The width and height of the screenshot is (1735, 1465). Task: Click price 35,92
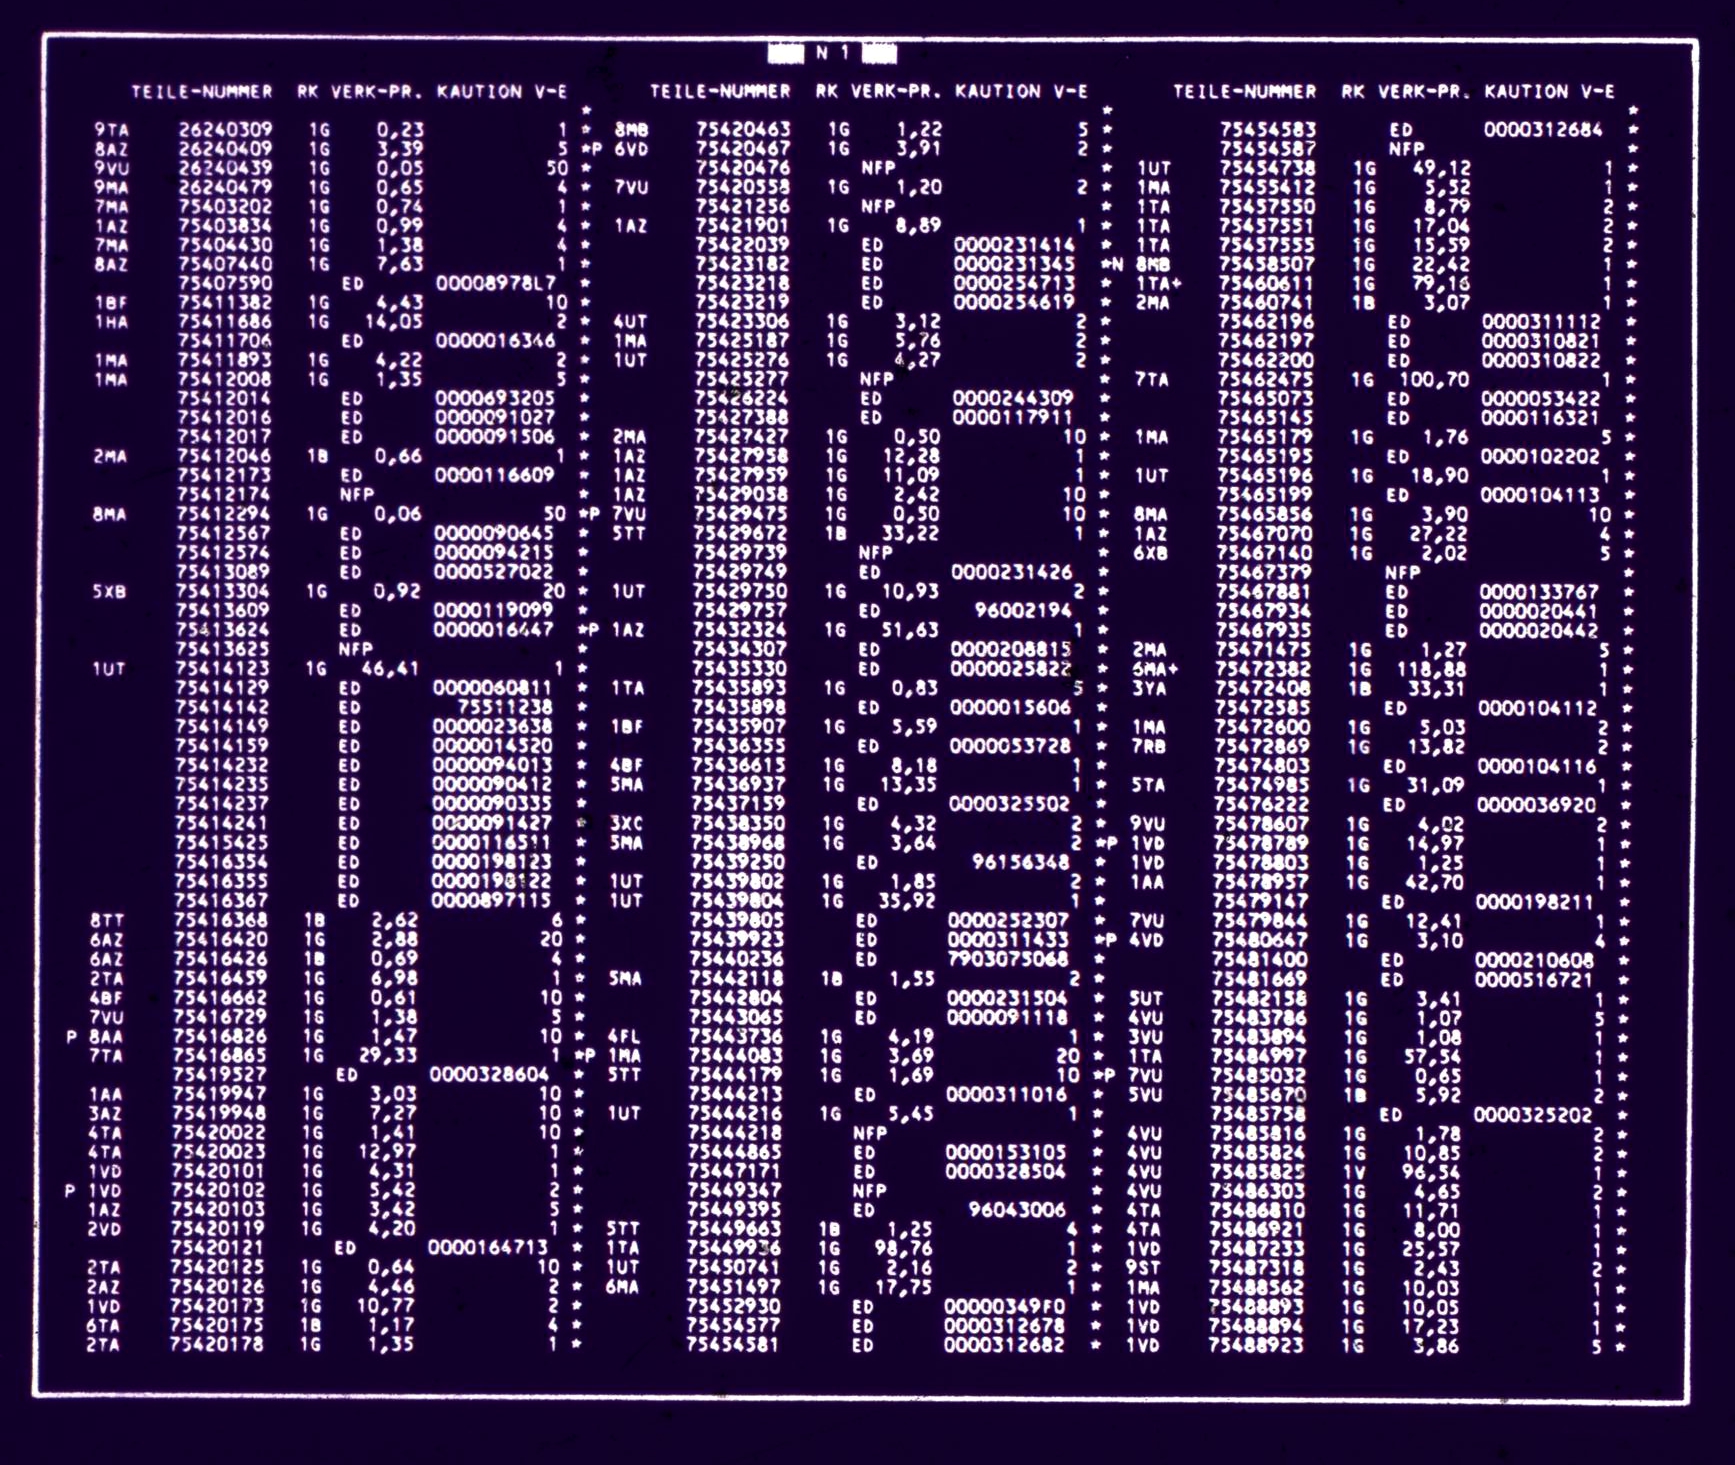click(x=907, y=900)
